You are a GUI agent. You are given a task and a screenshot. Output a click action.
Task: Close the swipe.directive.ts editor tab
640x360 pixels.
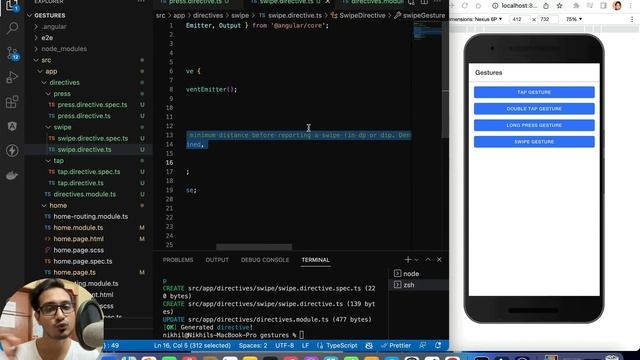point(327,2)
